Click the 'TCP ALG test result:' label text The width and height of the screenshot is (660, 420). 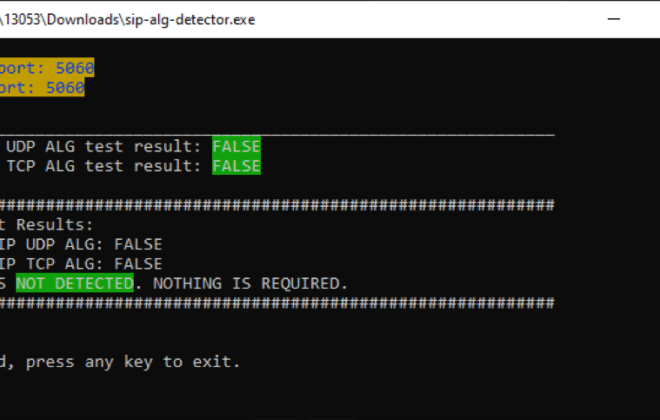[104, 166]
